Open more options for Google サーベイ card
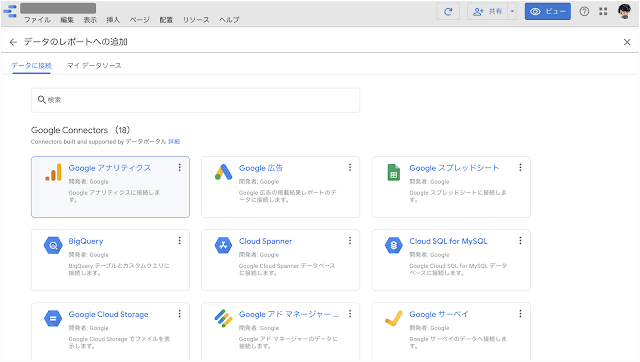Viewport: 640px width, 362px height. pos(520,313)
